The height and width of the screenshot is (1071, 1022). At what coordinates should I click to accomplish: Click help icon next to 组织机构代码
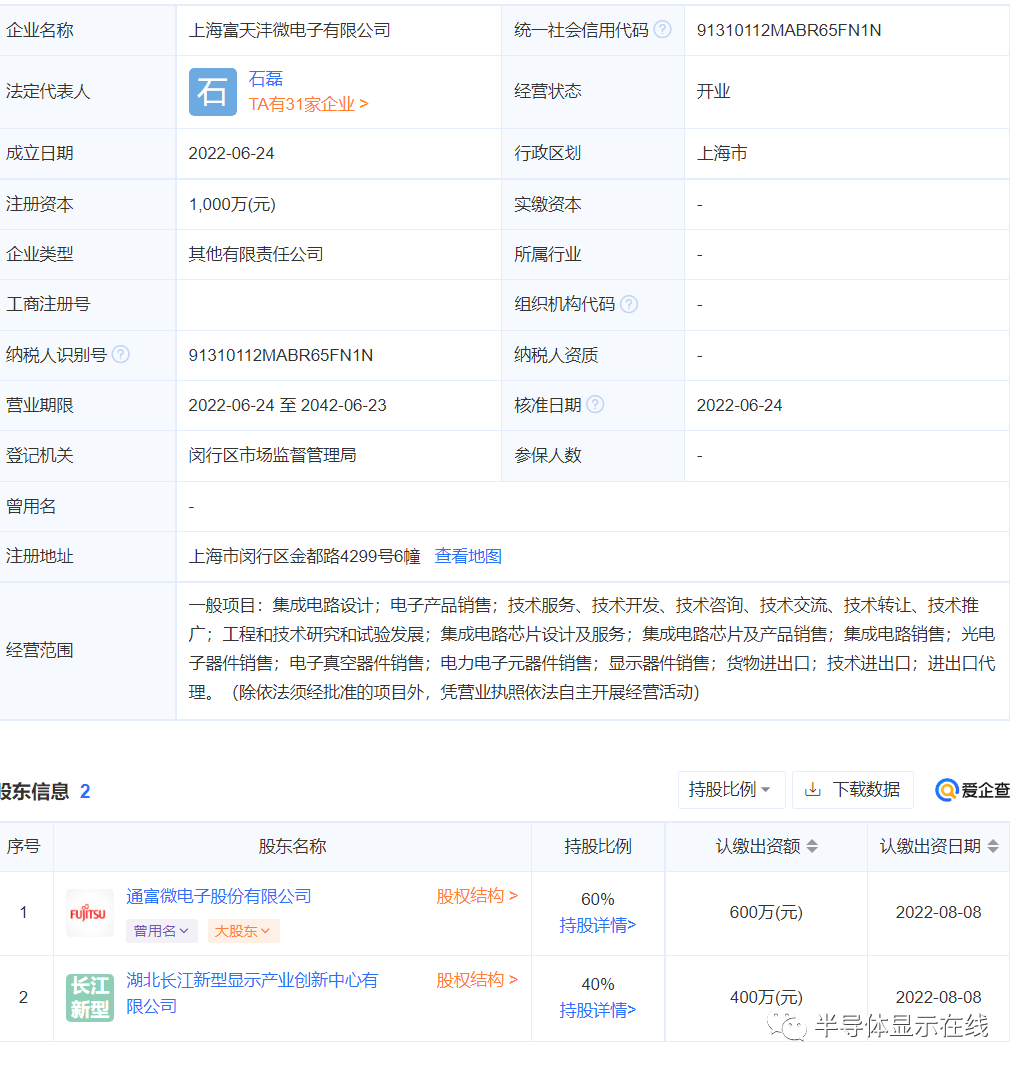(628, 304)
